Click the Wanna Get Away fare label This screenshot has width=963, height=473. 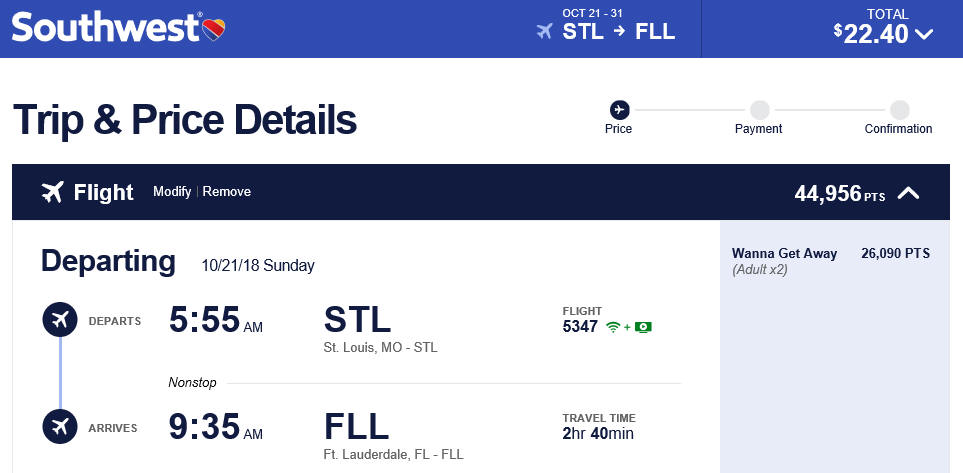[784, 254]
